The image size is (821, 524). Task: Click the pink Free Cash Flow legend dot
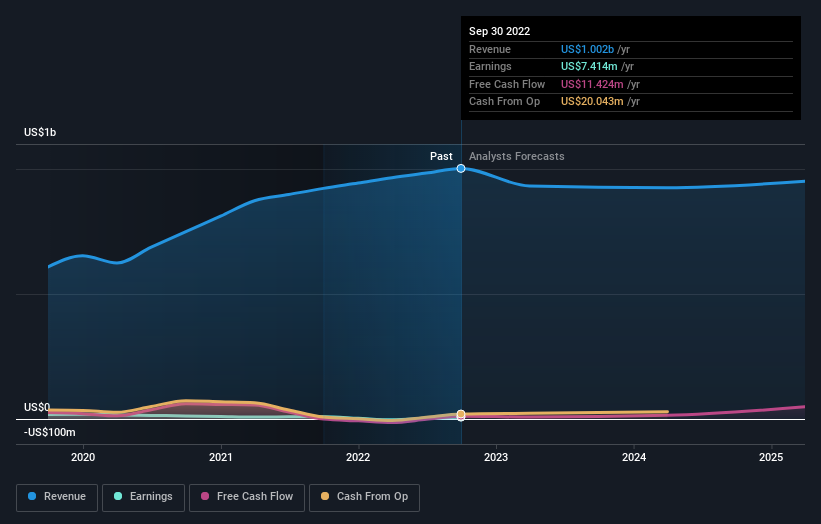205,496
